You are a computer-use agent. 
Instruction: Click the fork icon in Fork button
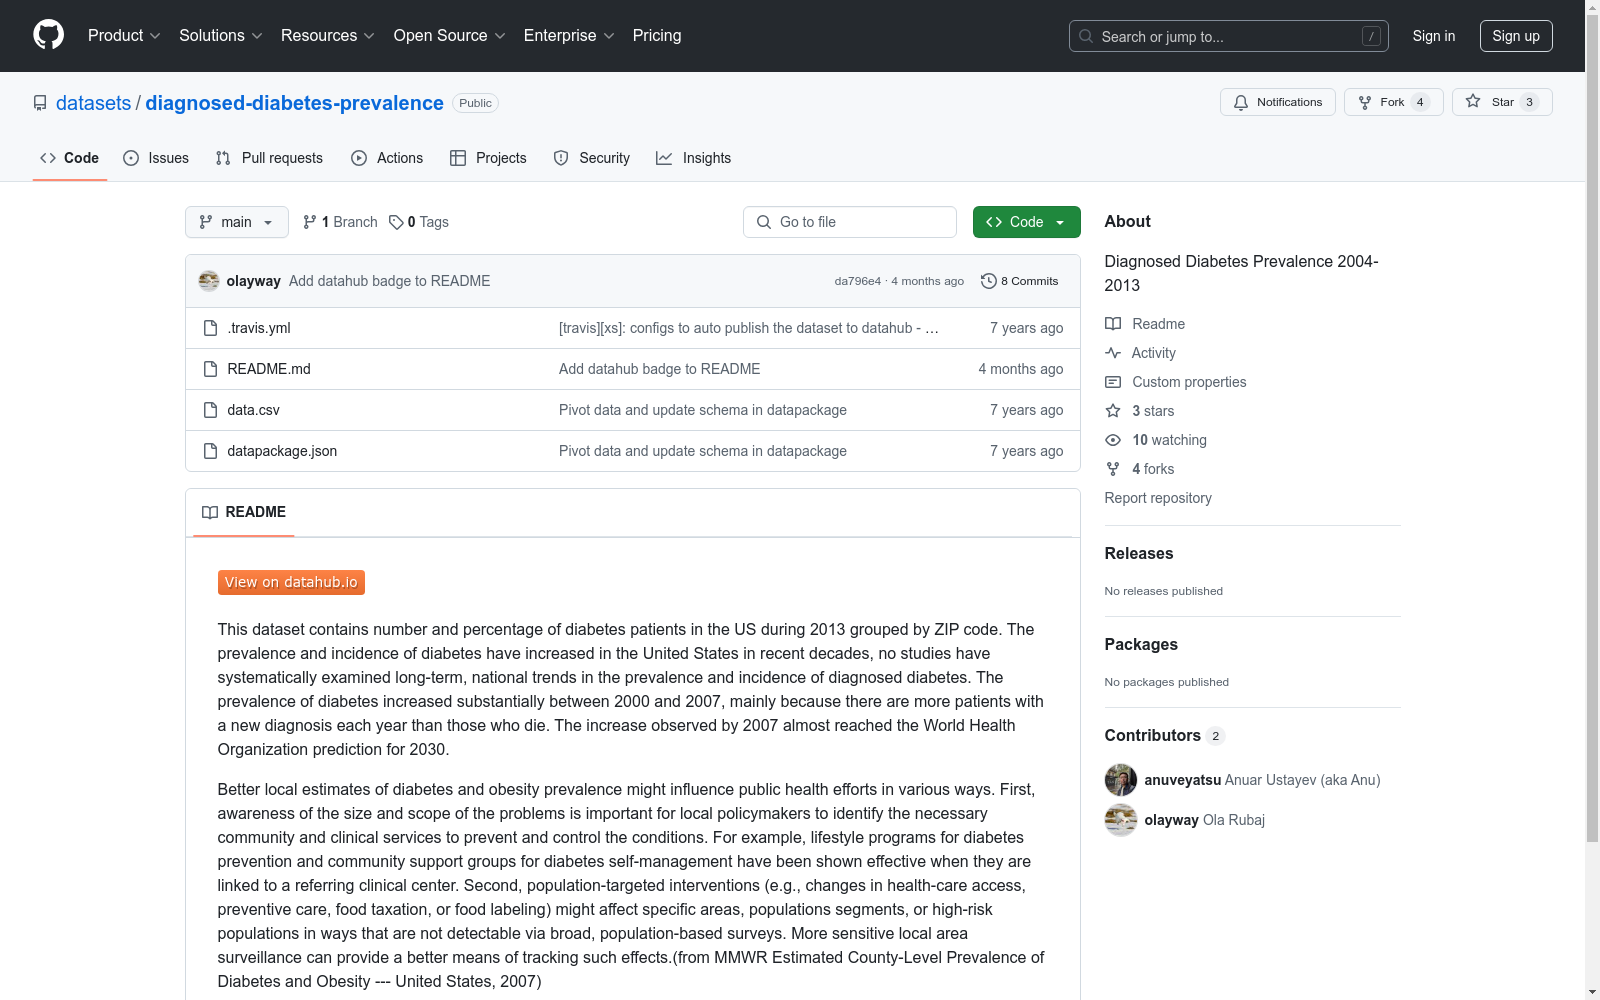[1365, 102]
